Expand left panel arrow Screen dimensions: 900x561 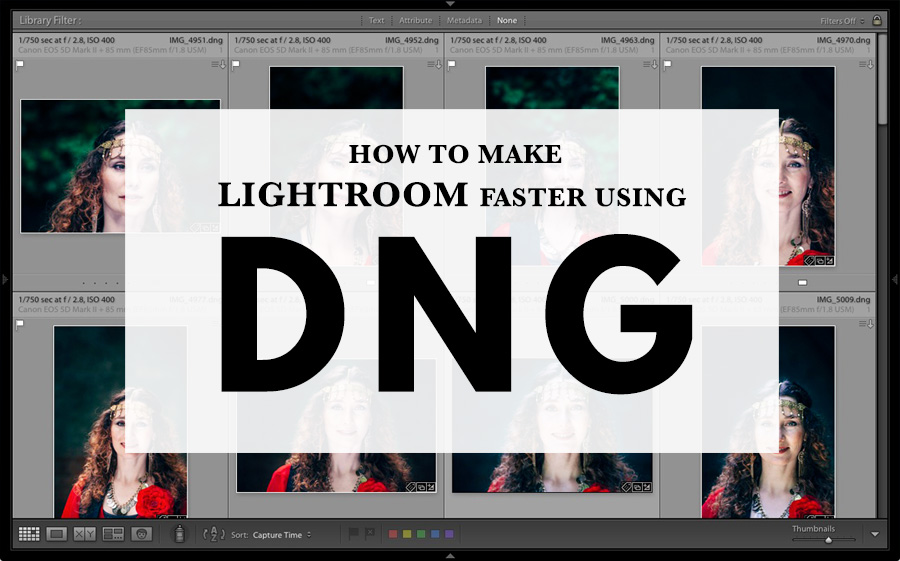5,279
